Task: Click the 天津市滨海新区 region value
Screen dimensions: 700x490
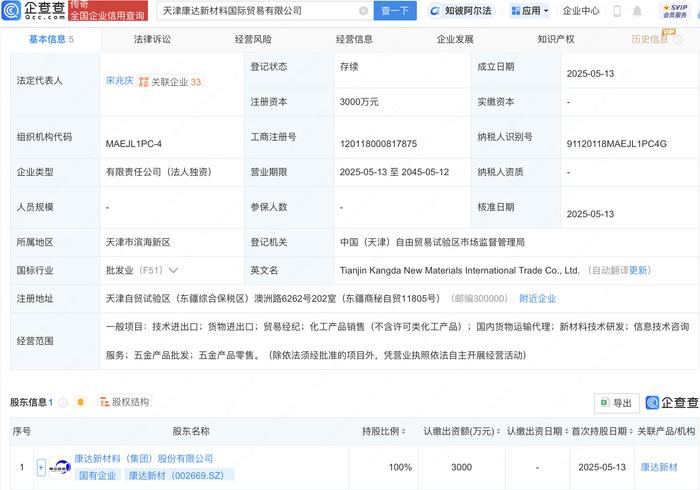Action: (138, 242)
